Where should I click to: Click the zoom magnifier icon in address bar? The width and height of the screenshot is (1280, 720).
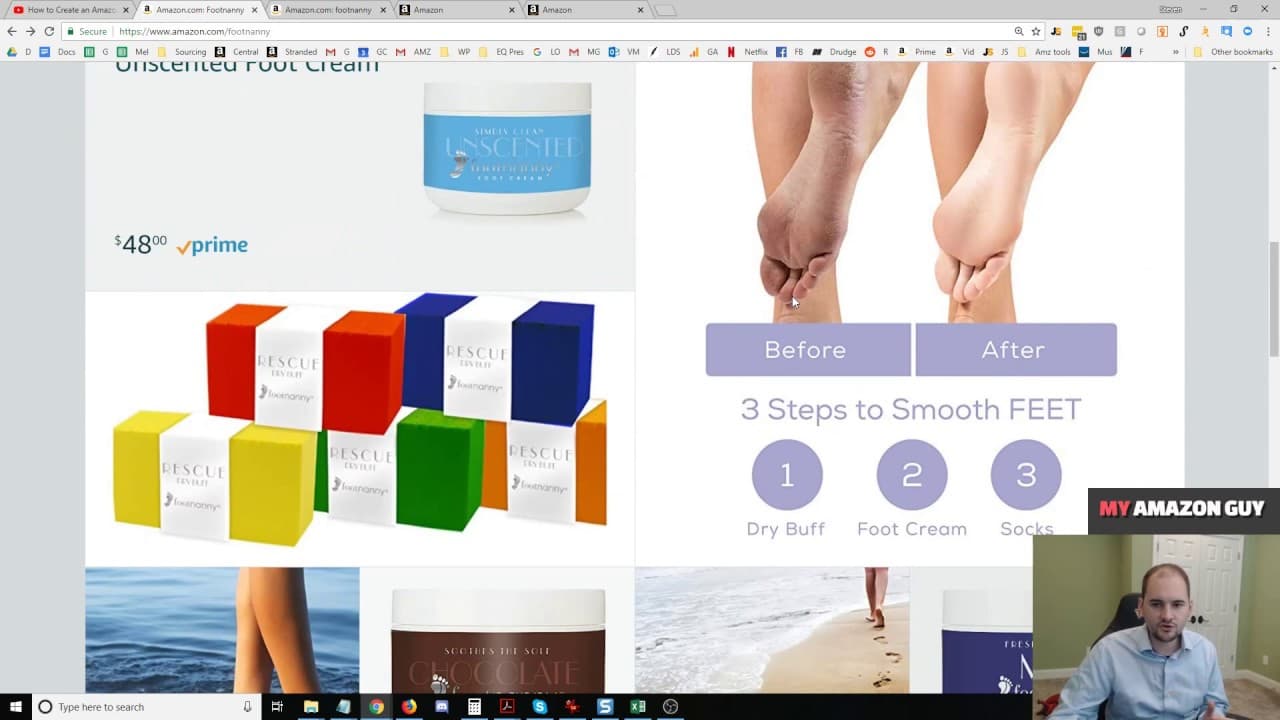click(x=1019, y=31)
